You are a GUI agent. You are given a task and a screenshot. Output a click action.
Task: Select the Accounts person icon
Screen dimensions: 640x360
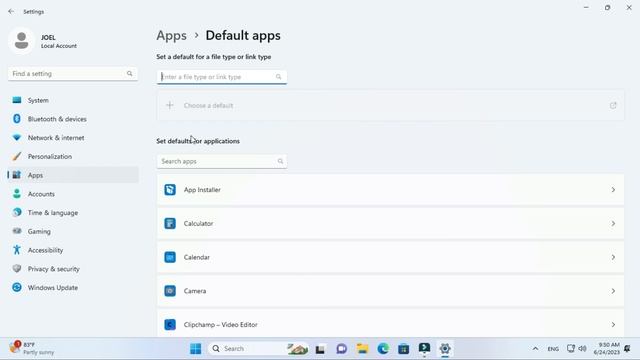click(x=17, y=194)
